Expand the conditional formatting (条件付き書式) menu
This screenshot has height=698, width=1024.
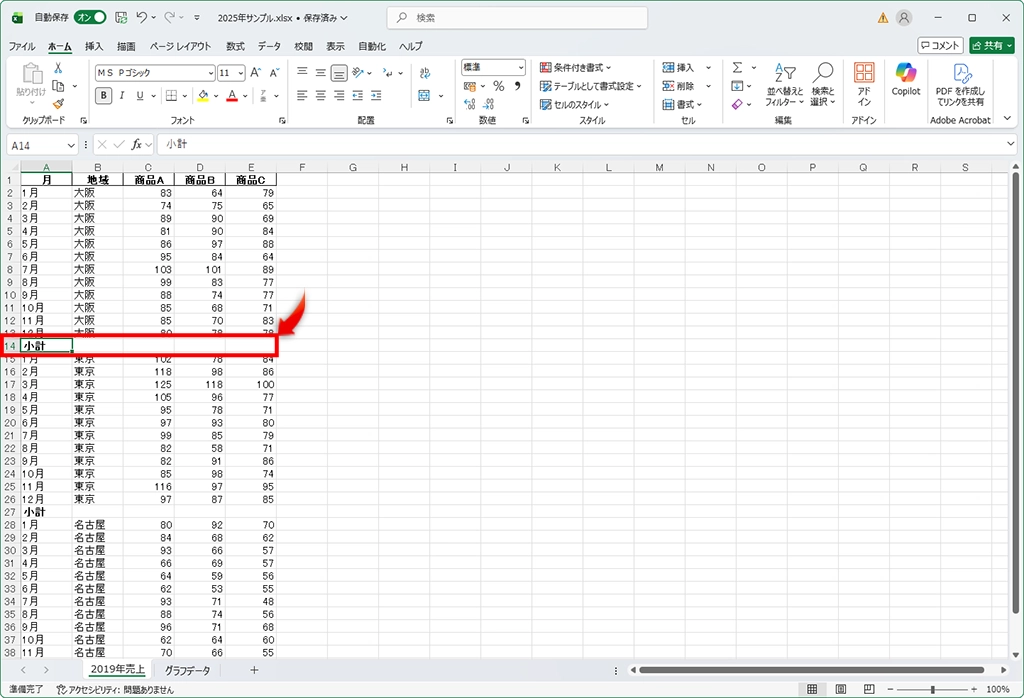point(575,68)
